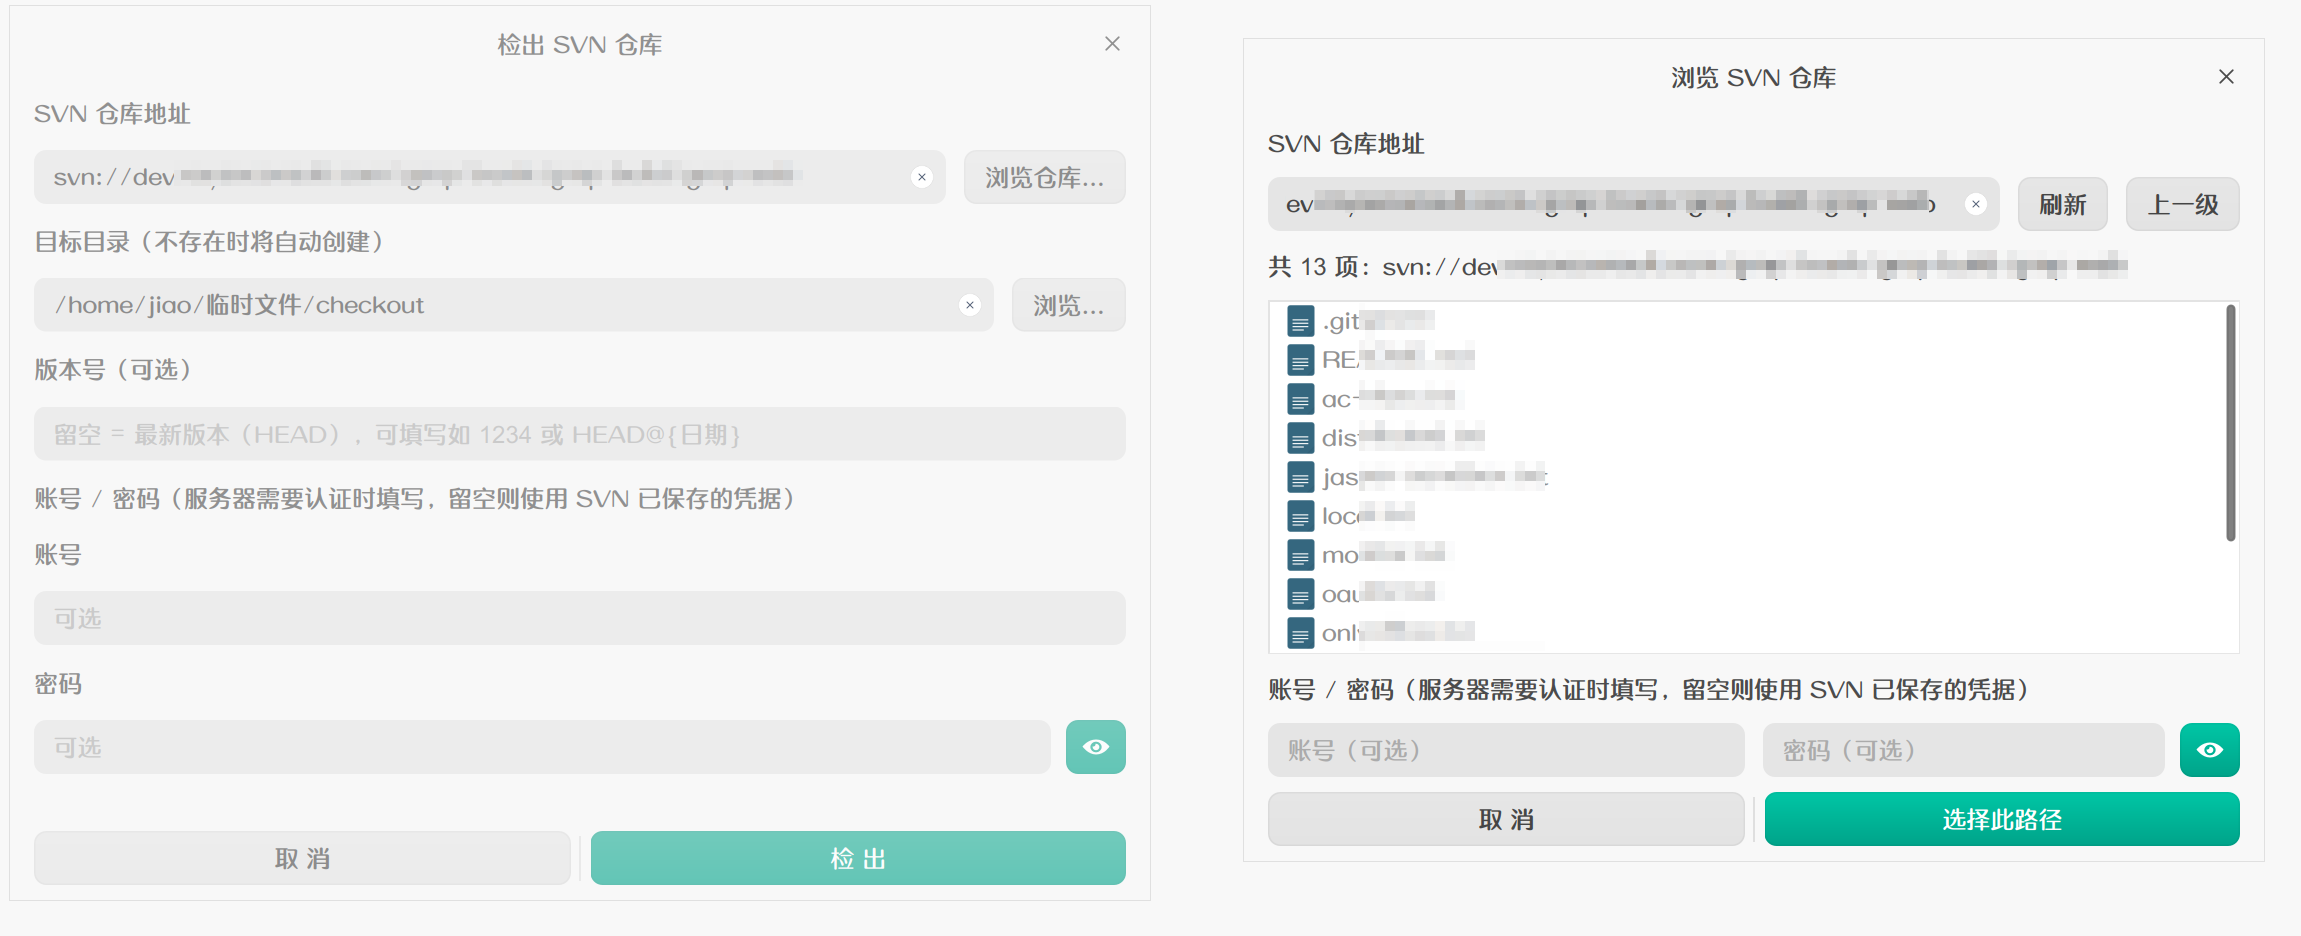Click the file icon of the RE entry
Screen dimensions: 2301x936
point(1300,360)
